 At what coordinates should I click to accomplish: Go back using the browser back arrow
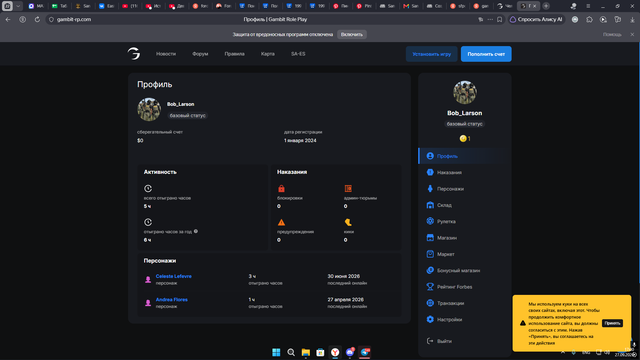click(x=8, y=19)
